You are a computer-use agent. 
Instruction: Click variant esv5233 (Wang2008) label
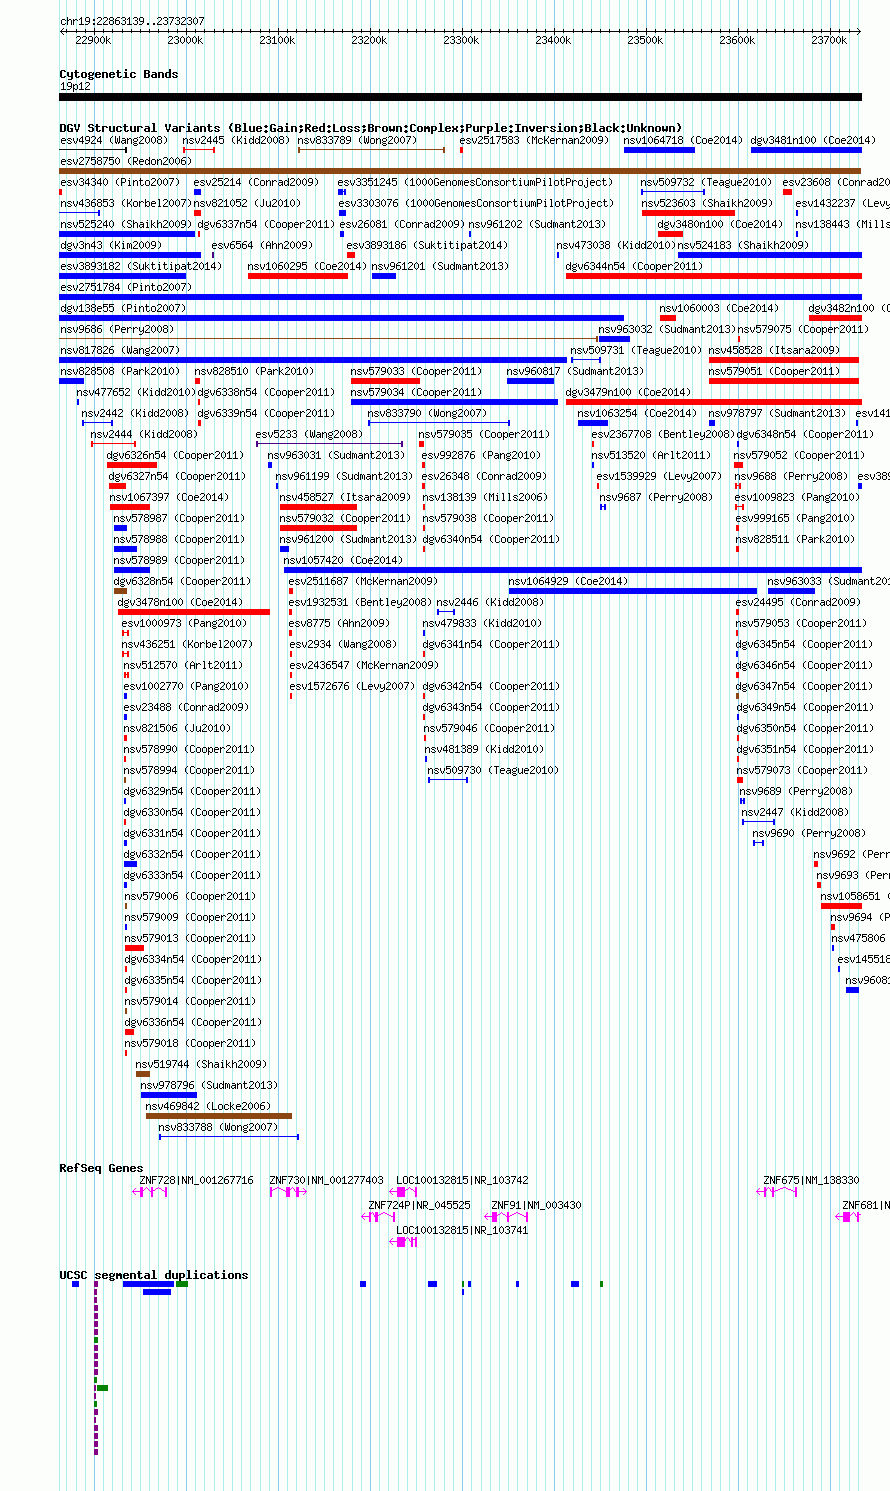pos(309,434)
